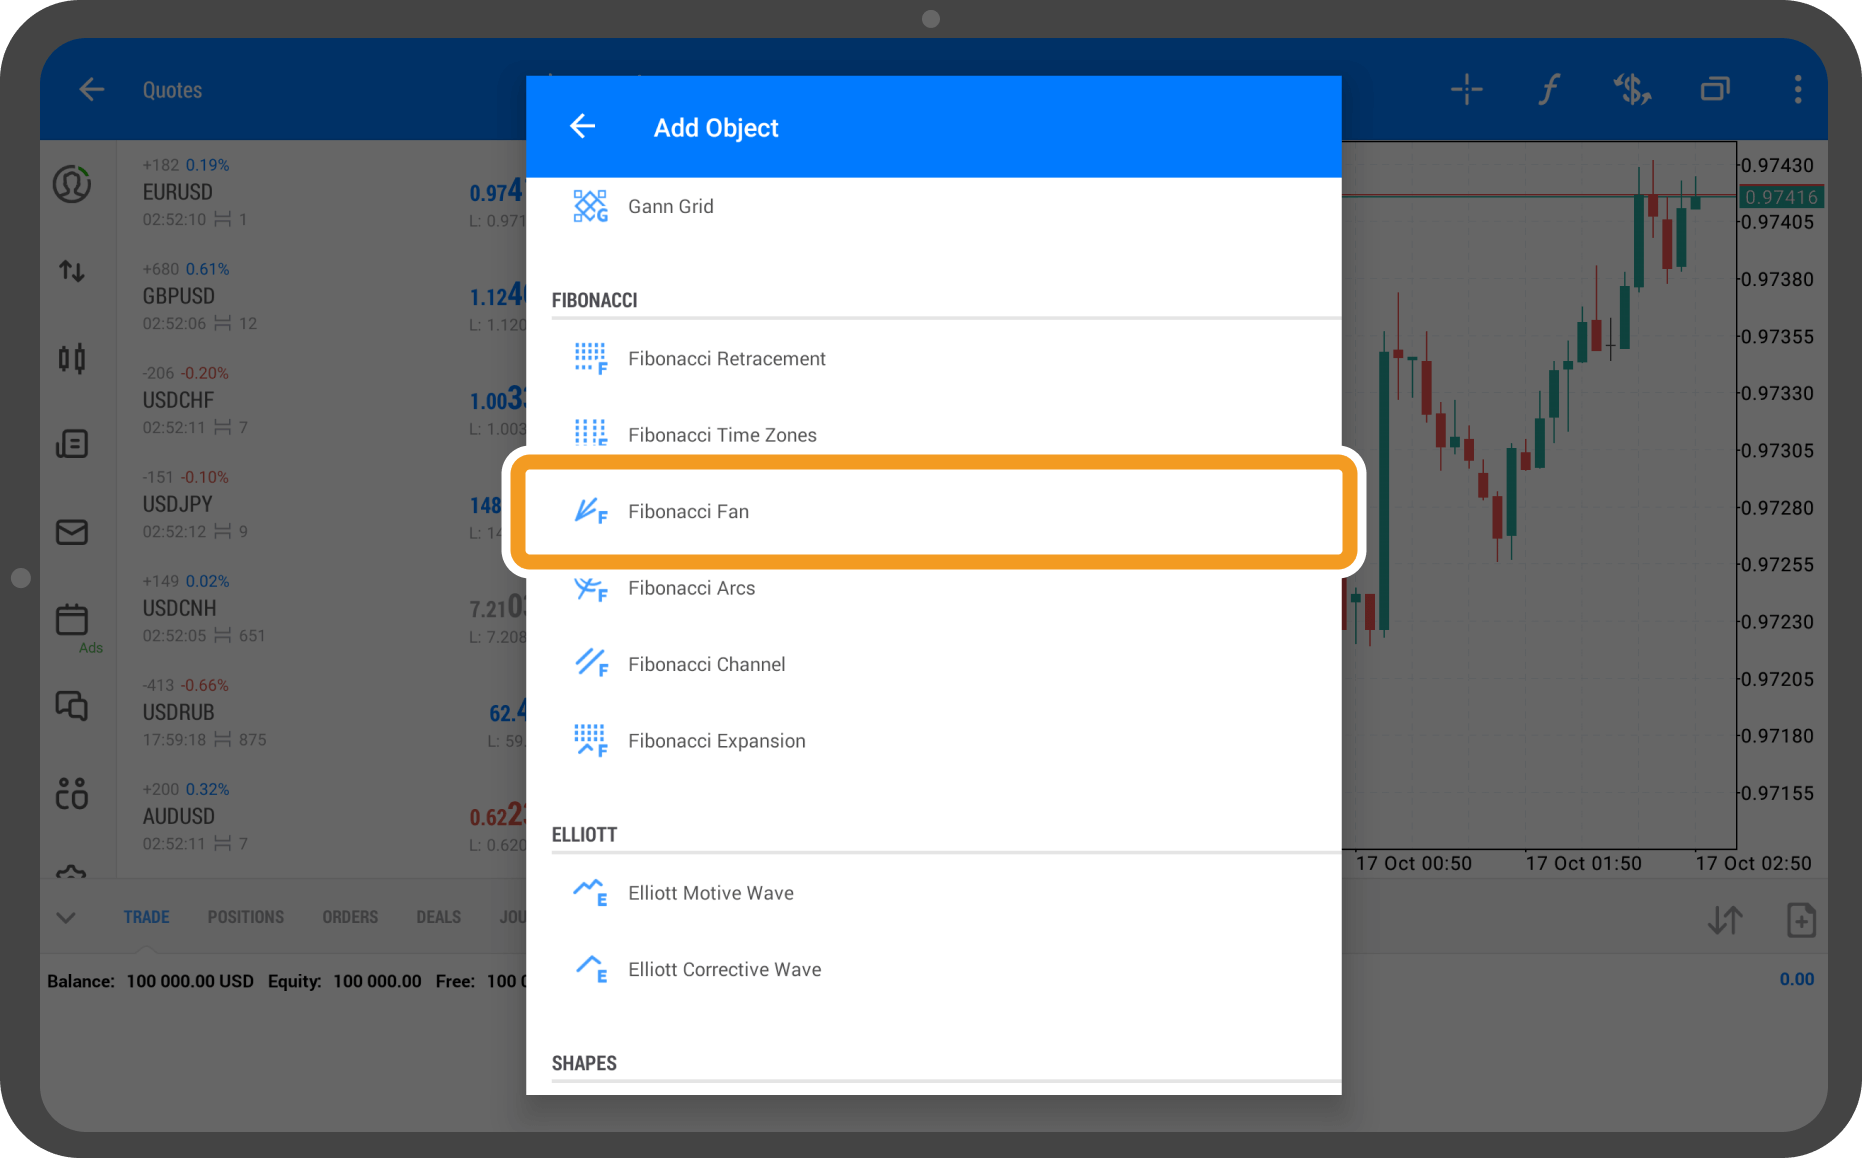Switch to the Positions tab
Viewport: 1862px width, 1158px height.
tap(245, 917)
